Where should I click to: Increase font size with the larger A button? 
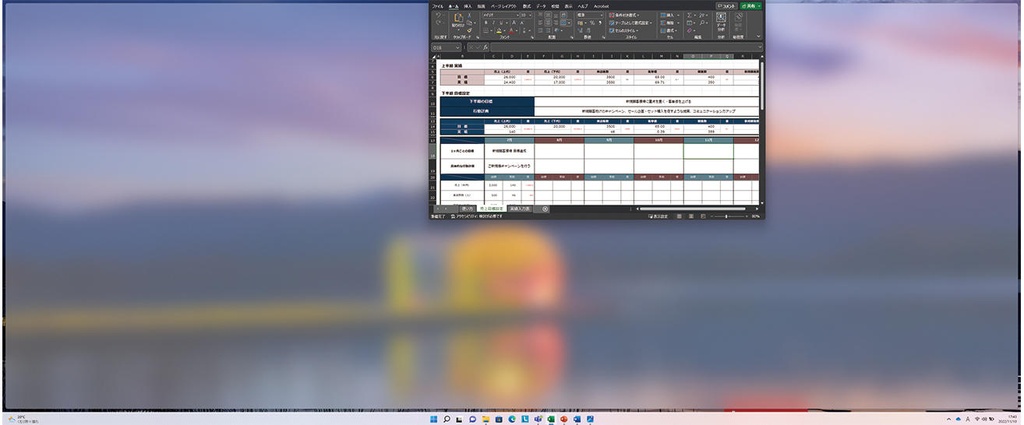[x=514, y=23]
